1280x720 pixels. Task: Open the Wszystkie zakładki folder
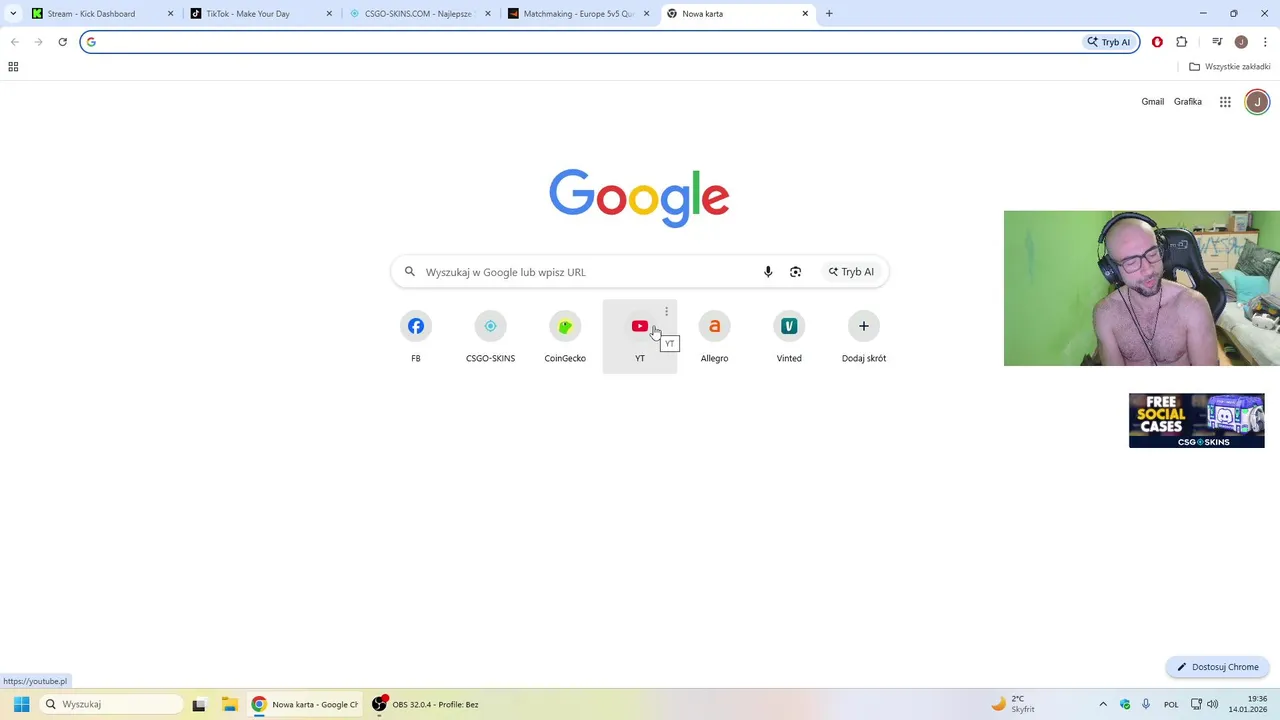pyautogui.click(x=1229, y=67)
